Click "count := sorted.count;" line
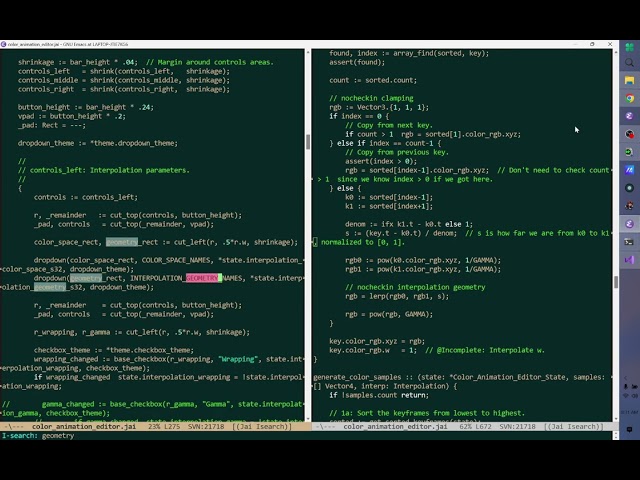The height and width of the screenshot is (480, 640). click(373, 80)
